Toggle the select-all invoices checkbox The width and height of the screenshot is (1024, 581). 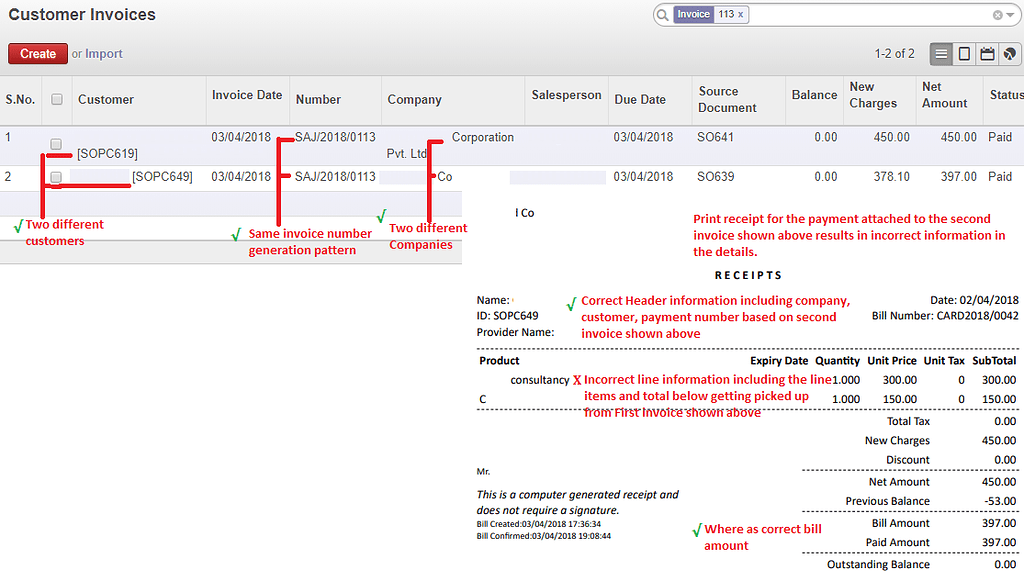point(56,99)
